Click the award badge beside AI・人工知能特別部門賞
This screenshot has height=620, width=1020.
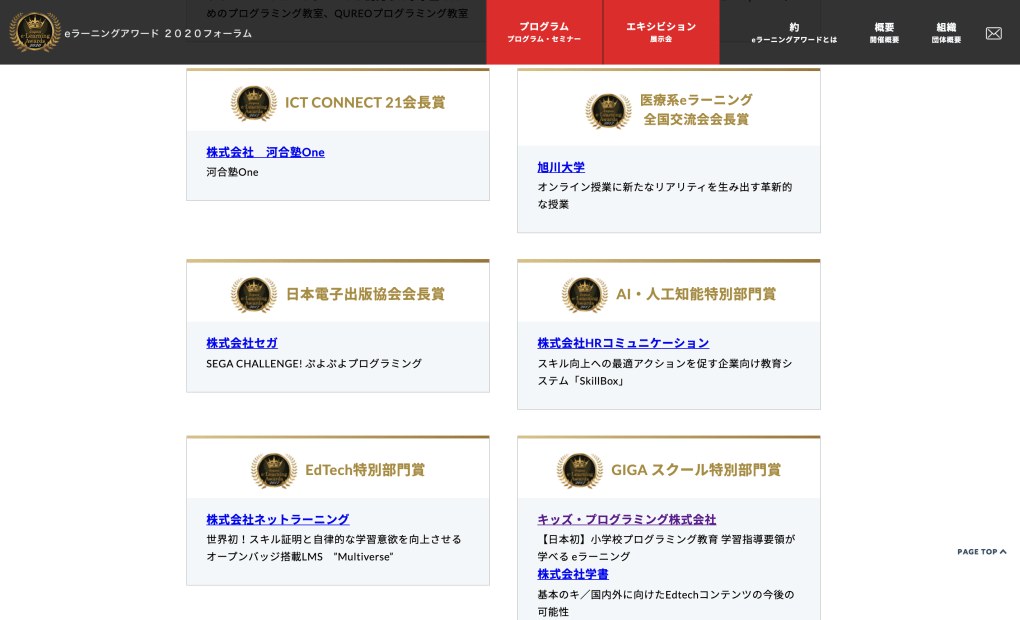point(585,295)
